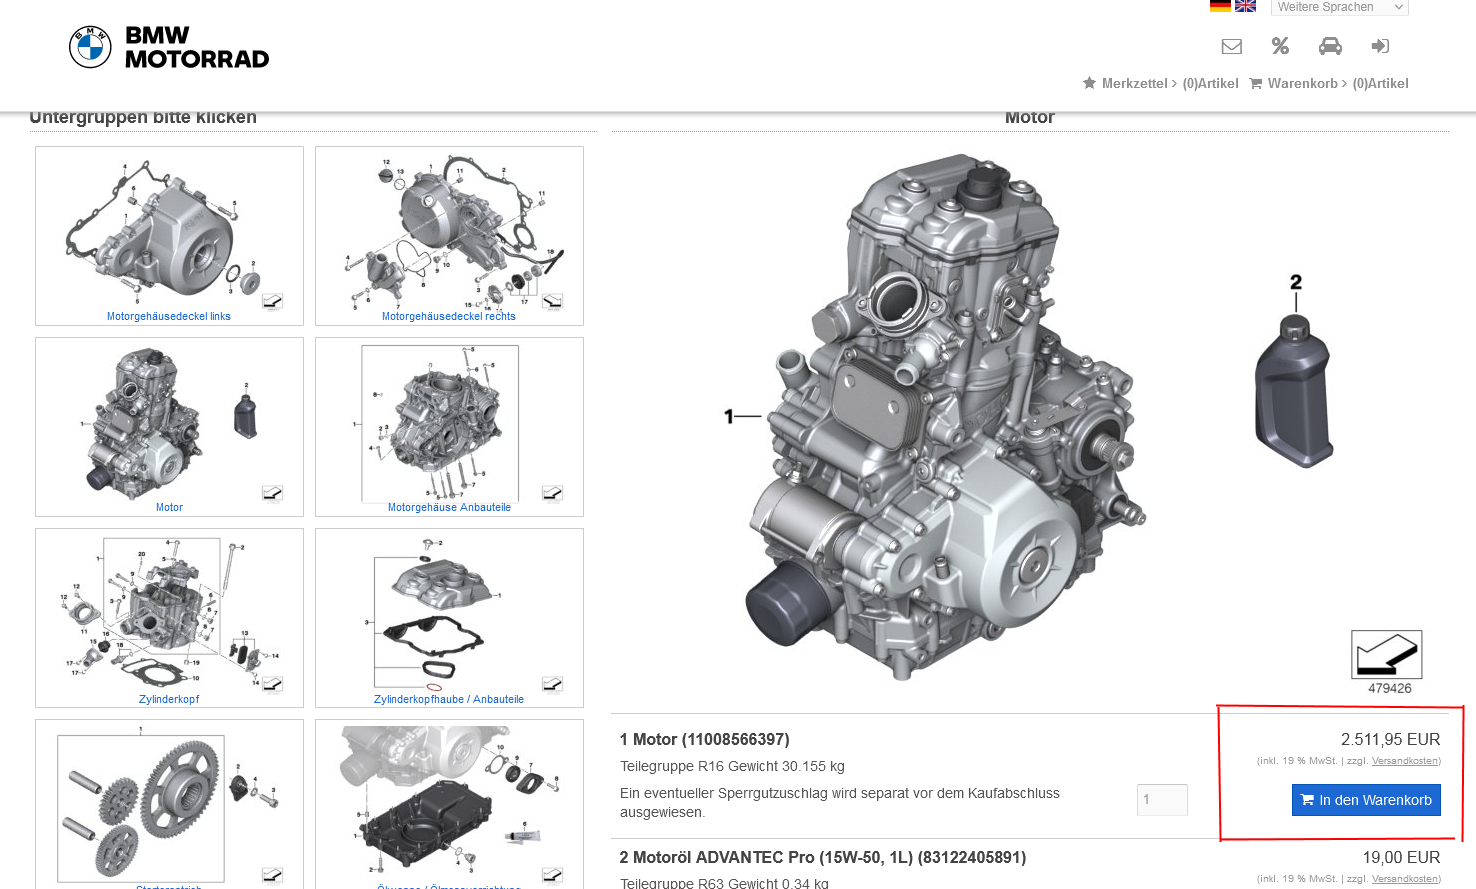Click the envelope contact icon
Image resolution: width=1476 pixels, height=889 pixels.
1232,46
